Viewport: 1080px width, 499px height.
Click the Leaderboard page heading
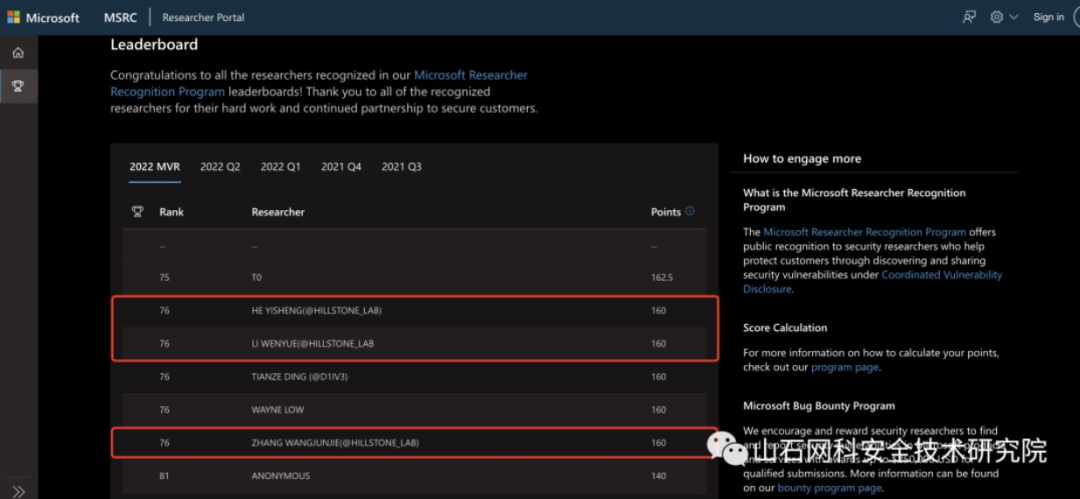point(154,45)
